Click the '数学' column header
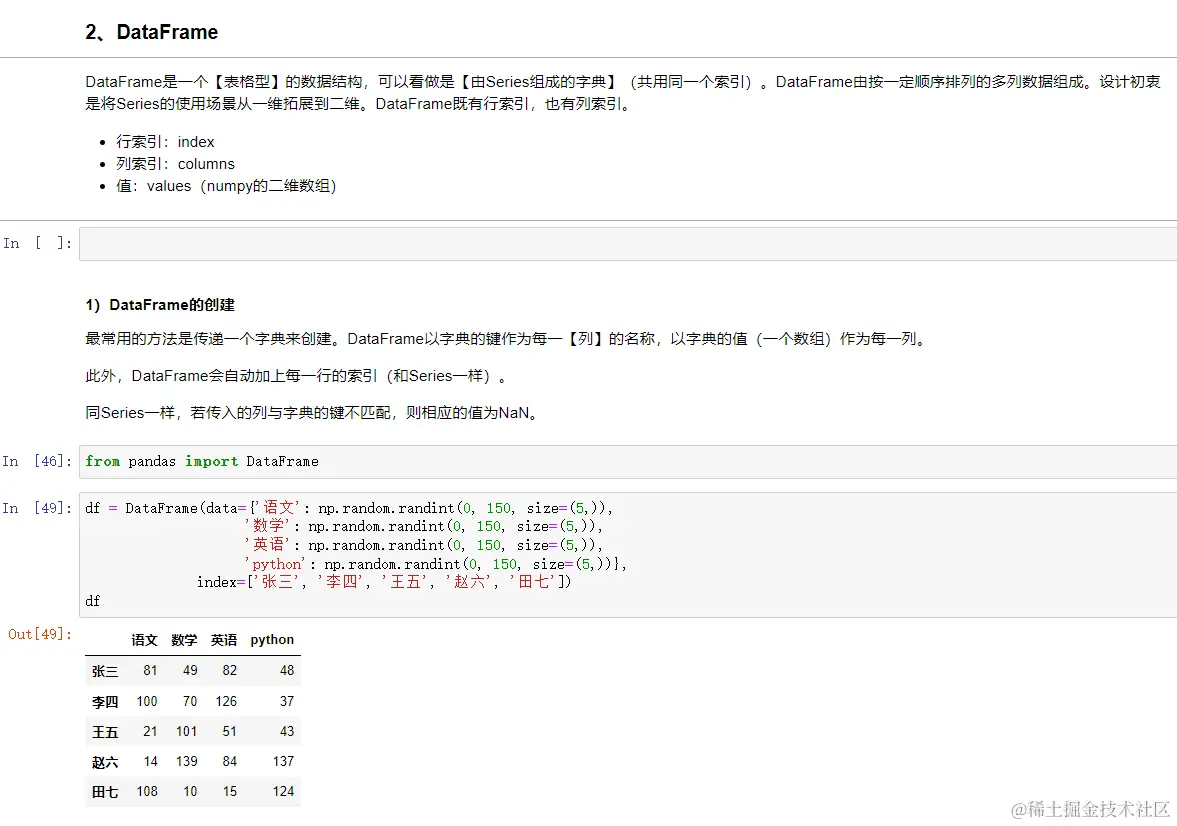 click(x=184, y=640)
